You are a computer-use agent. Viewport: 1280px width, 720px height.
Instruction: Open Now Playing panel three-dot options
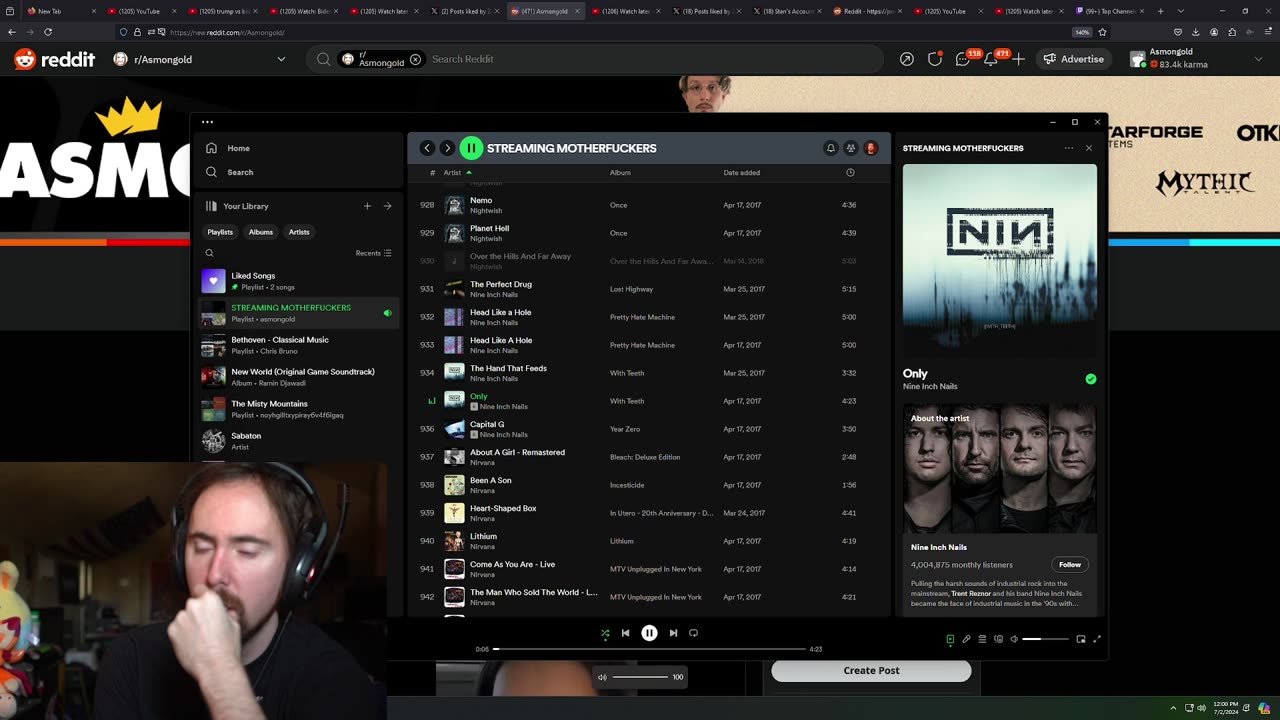click(1069, 148)
